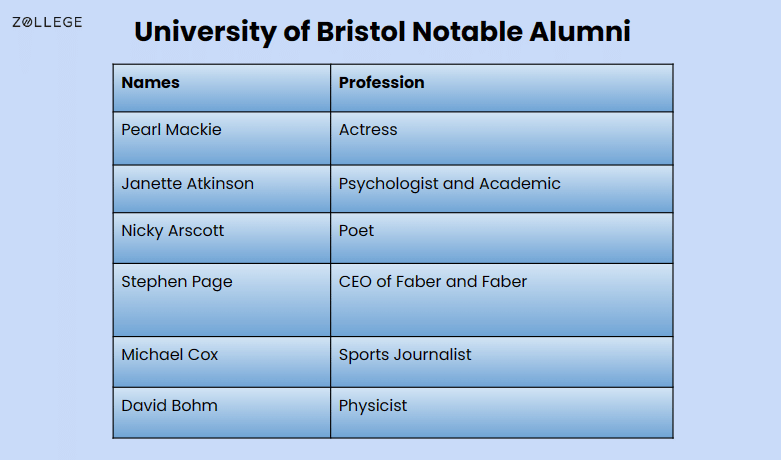781x460 pixels.
Task: Click the word Alumni in the heading
Action: point(580,32)
